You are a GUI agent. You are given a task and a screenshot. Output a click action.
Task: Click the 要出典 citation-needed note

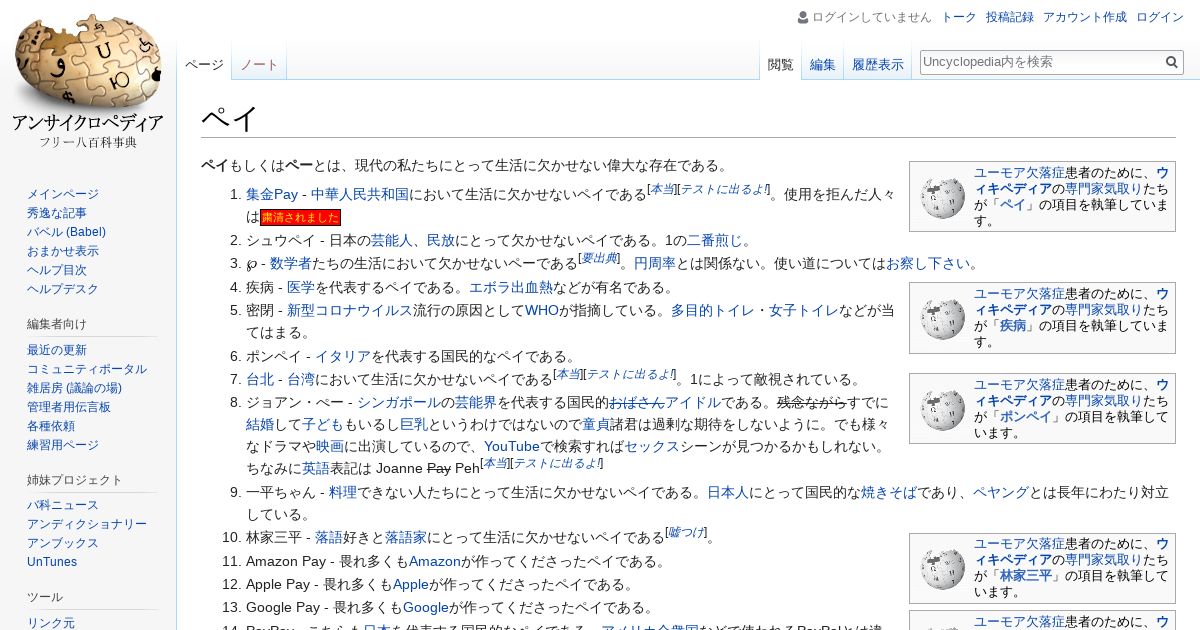[x=599, y=258]
